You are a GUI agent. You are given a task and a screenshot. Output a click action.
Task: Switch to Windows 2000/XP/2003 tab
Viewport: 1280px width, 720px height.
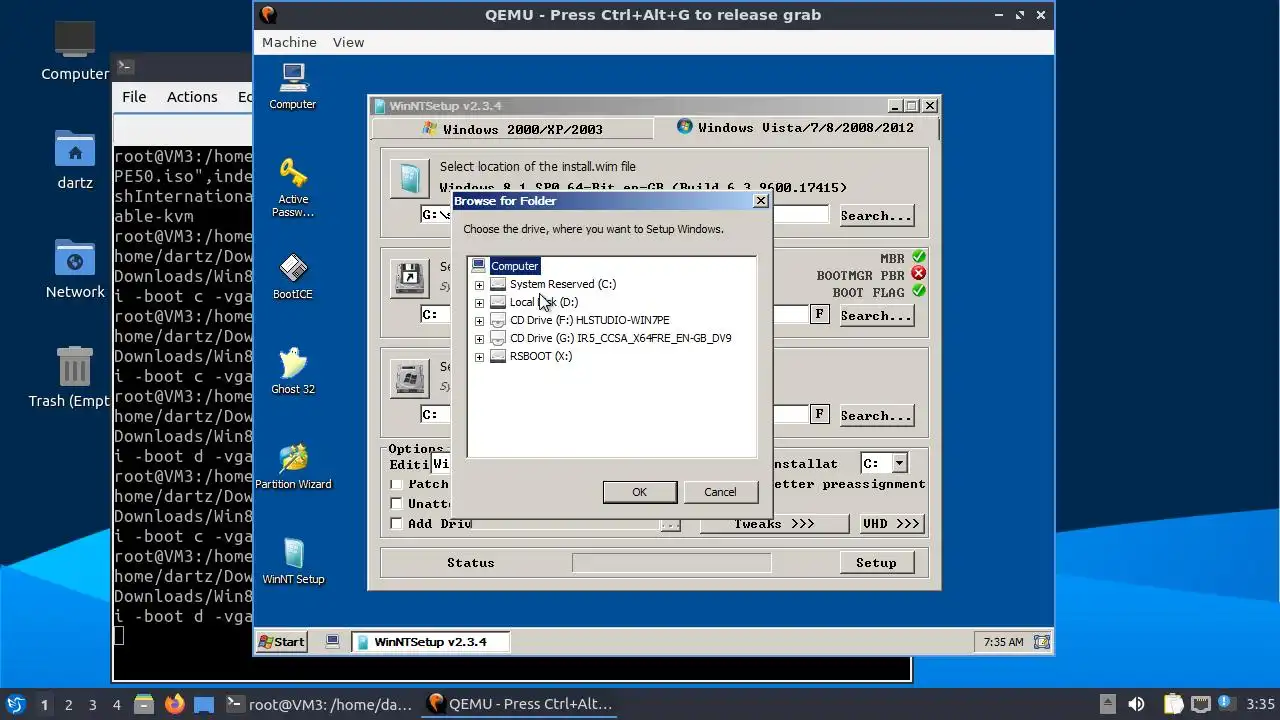coord(512,129)
